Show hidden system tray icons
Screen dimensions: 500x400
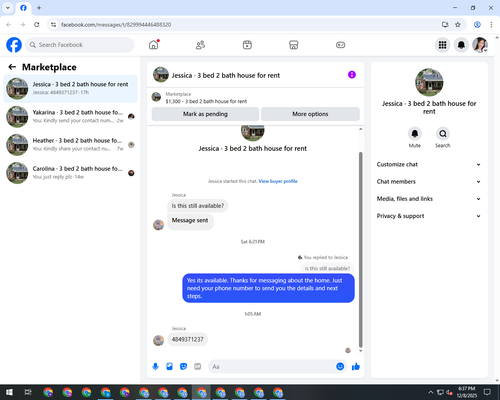pos(431,392)
